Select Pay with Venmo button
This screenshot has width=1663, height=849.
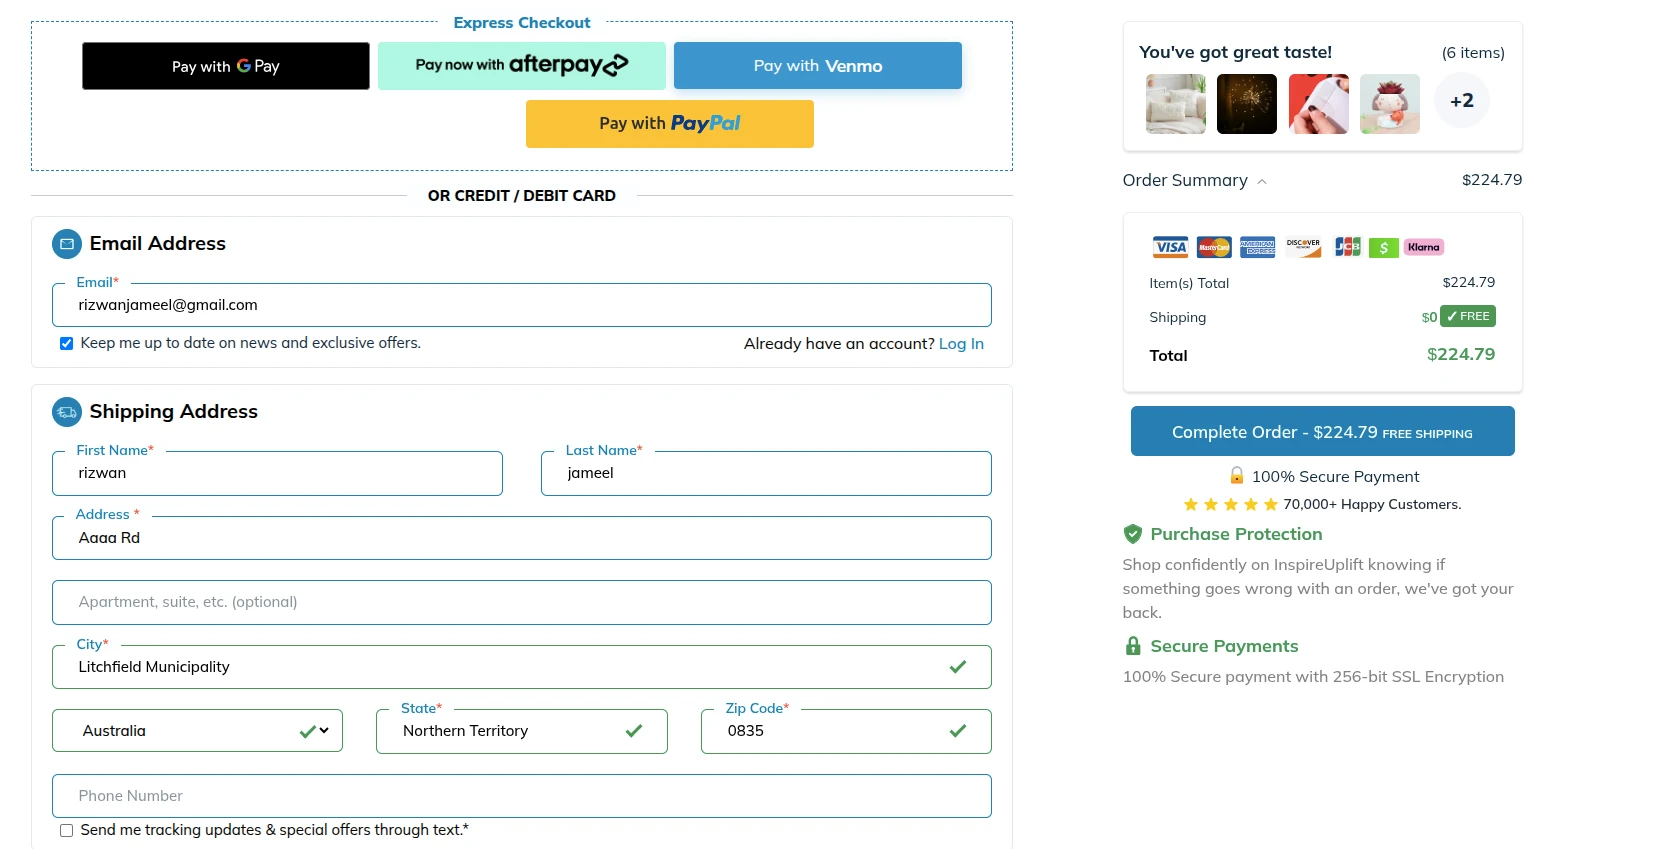tap(818, 66)
